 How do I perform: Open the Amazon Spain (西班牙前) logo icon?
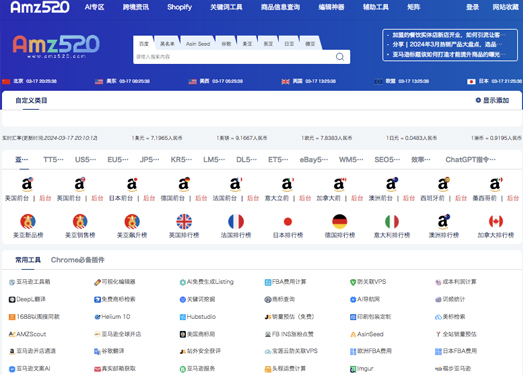click(x=444, y=184)
